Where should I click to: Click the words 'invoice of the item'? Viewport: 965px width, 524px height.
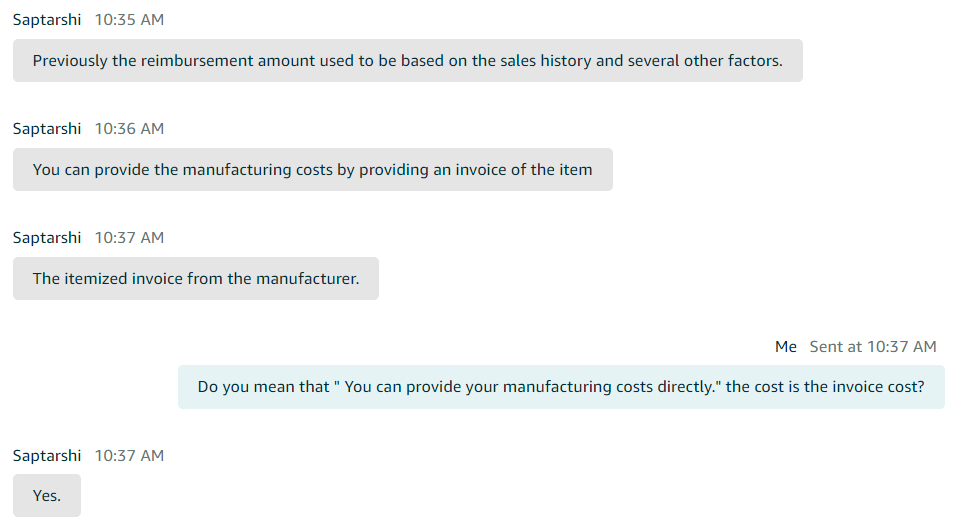tap(524, 170)
